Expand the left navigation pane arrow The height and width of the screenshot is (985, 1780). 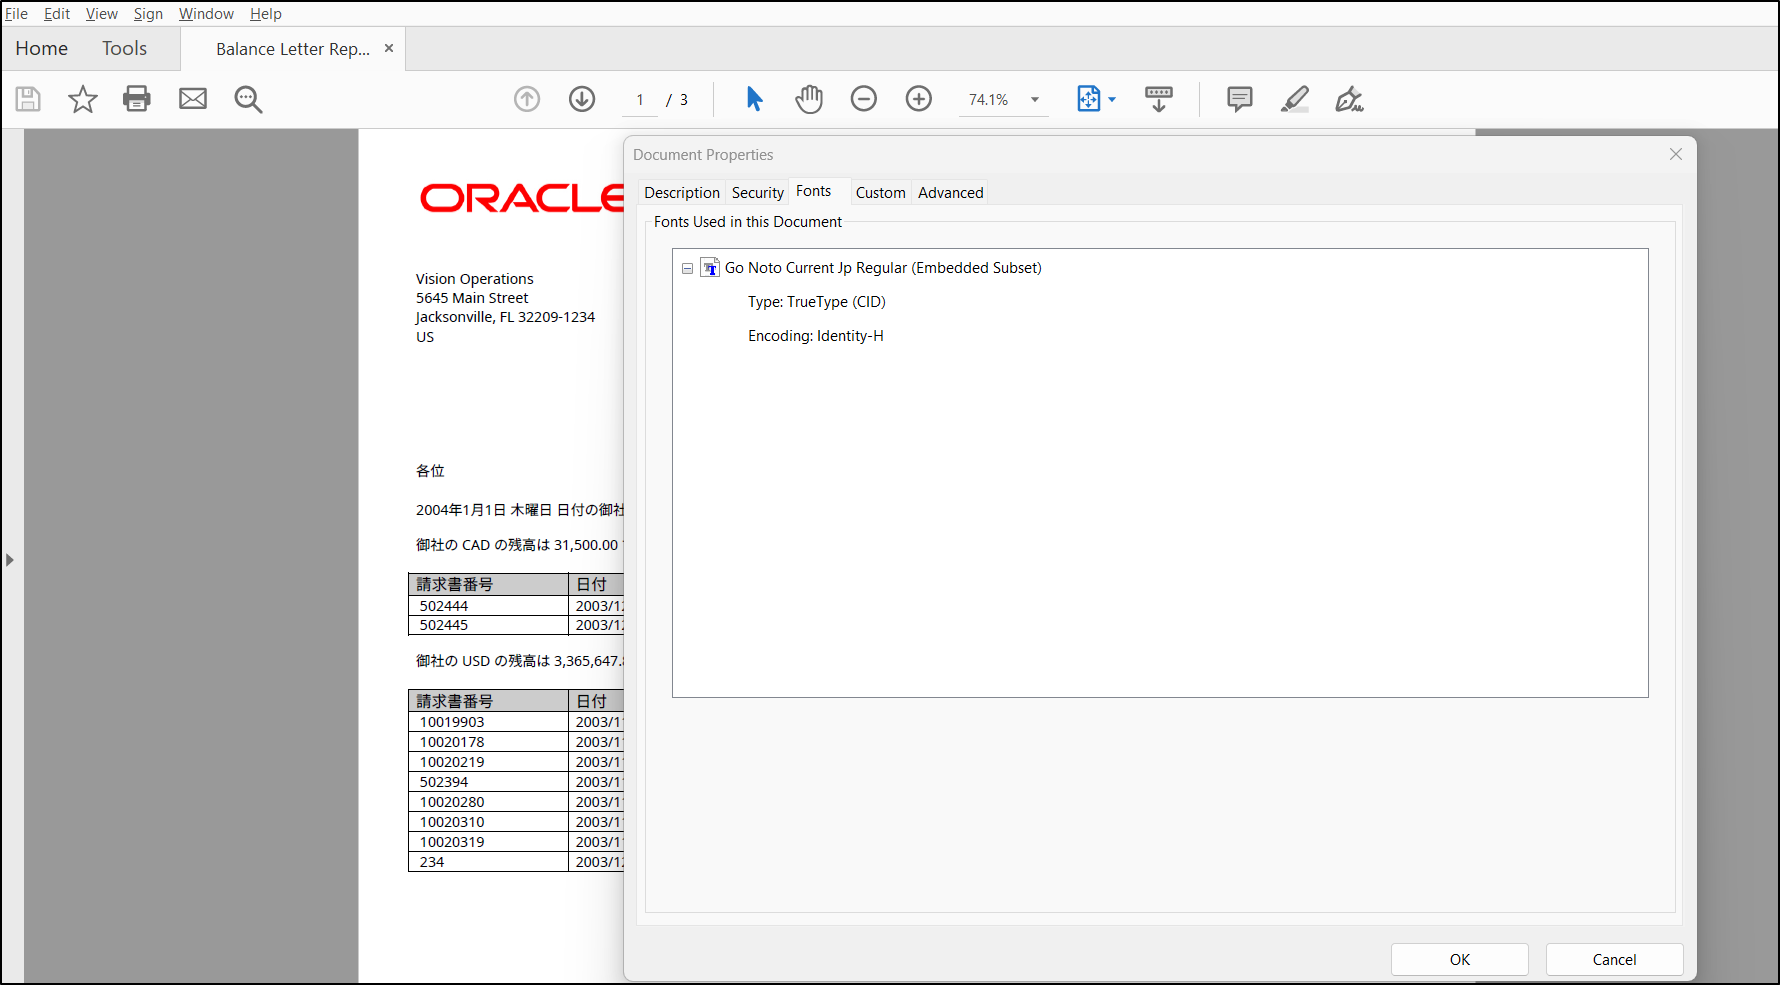point(10,560)
